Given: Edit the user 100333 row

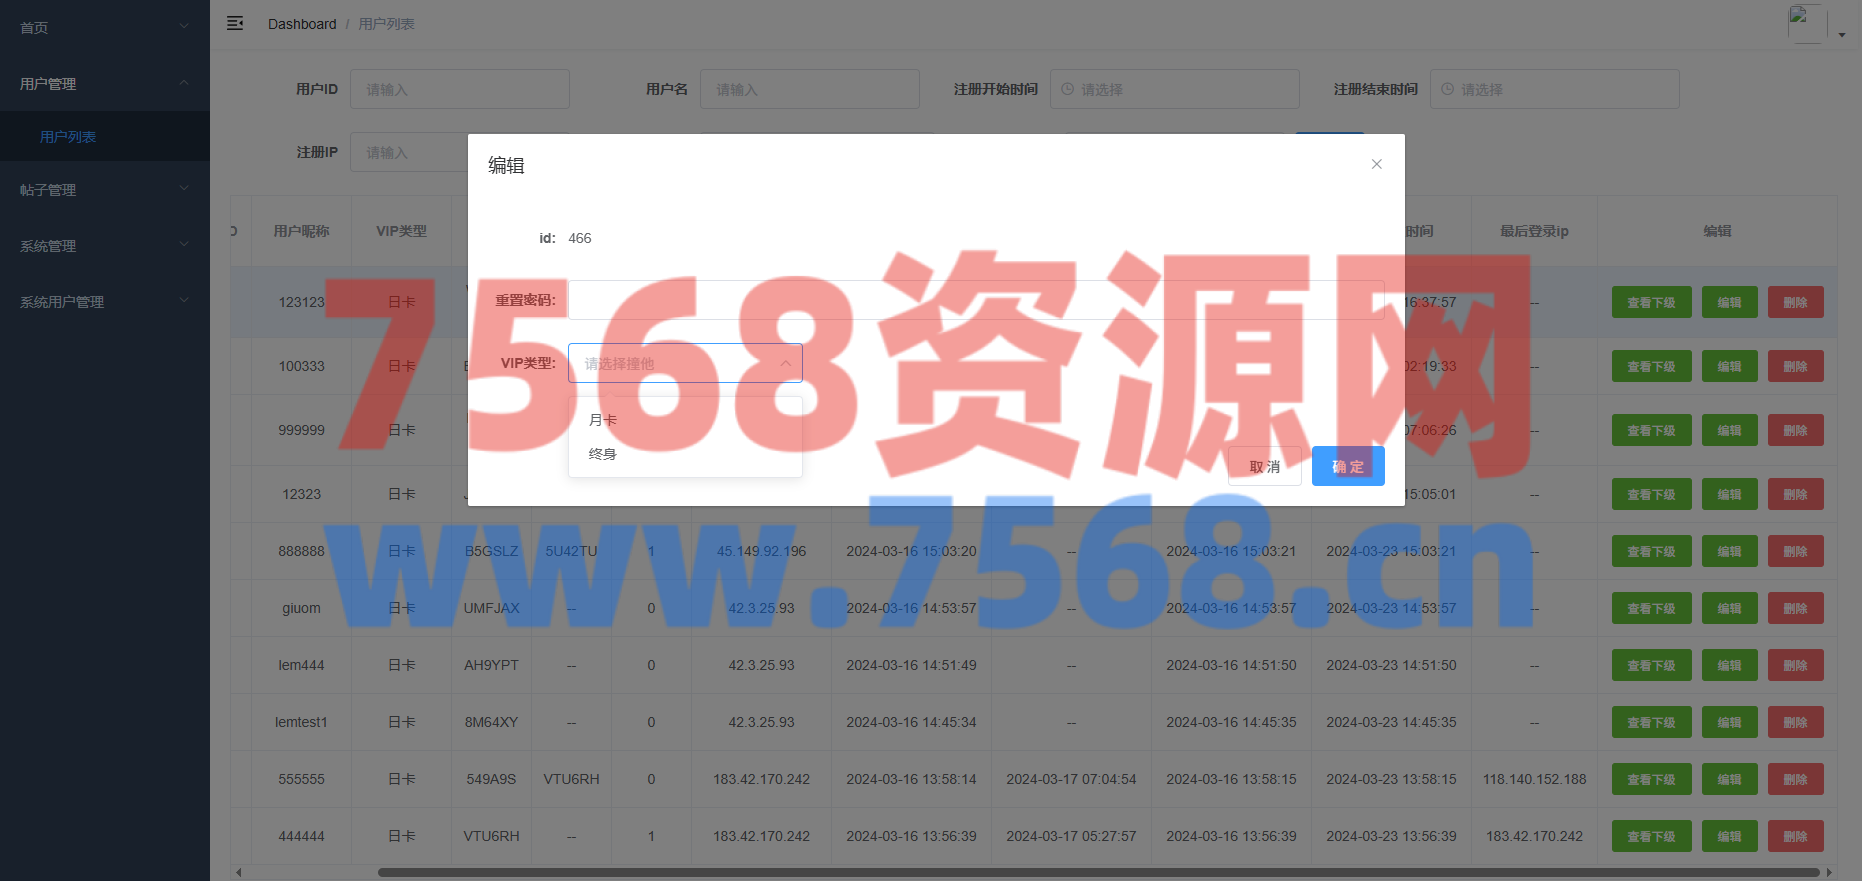Looking at the screenshot, I should pyautogui.click(x=1730, y=366).
